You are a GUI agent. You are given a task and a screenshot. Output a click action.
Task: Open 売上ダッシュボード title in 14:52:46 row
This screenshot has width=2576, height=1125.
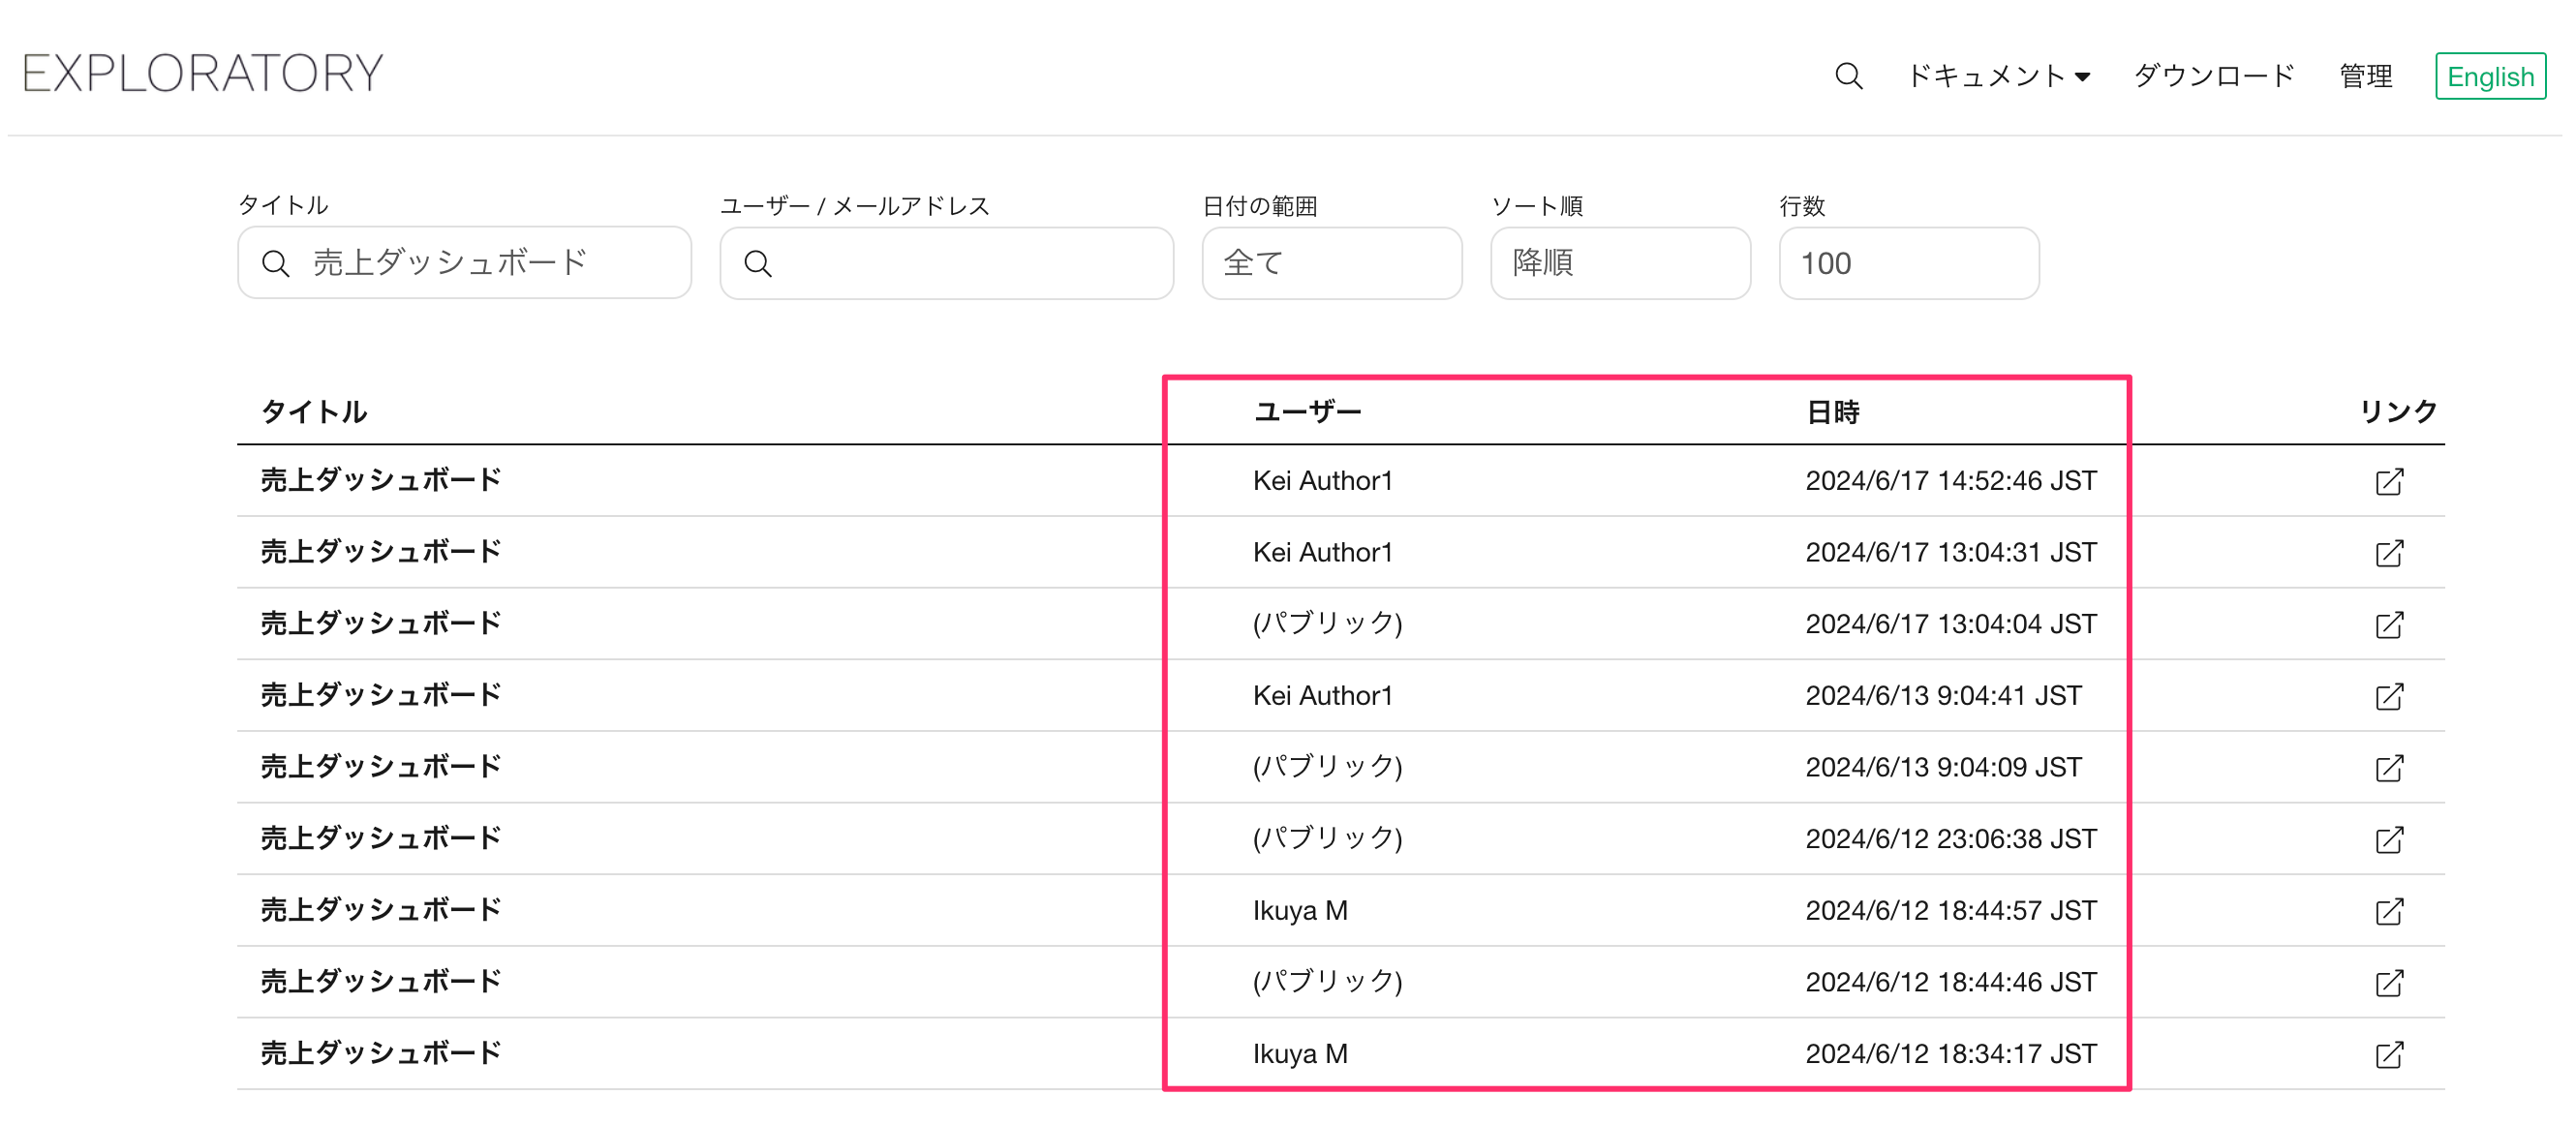click(380, 481)
